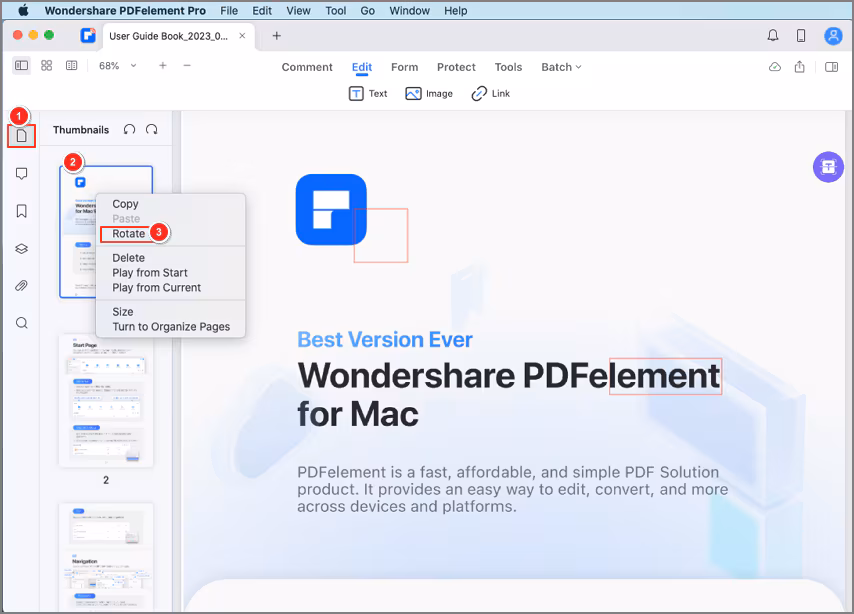This screenshot has height=614, width=854.
Task: Toggle the right properties panel icon
Action: [831, 67]
